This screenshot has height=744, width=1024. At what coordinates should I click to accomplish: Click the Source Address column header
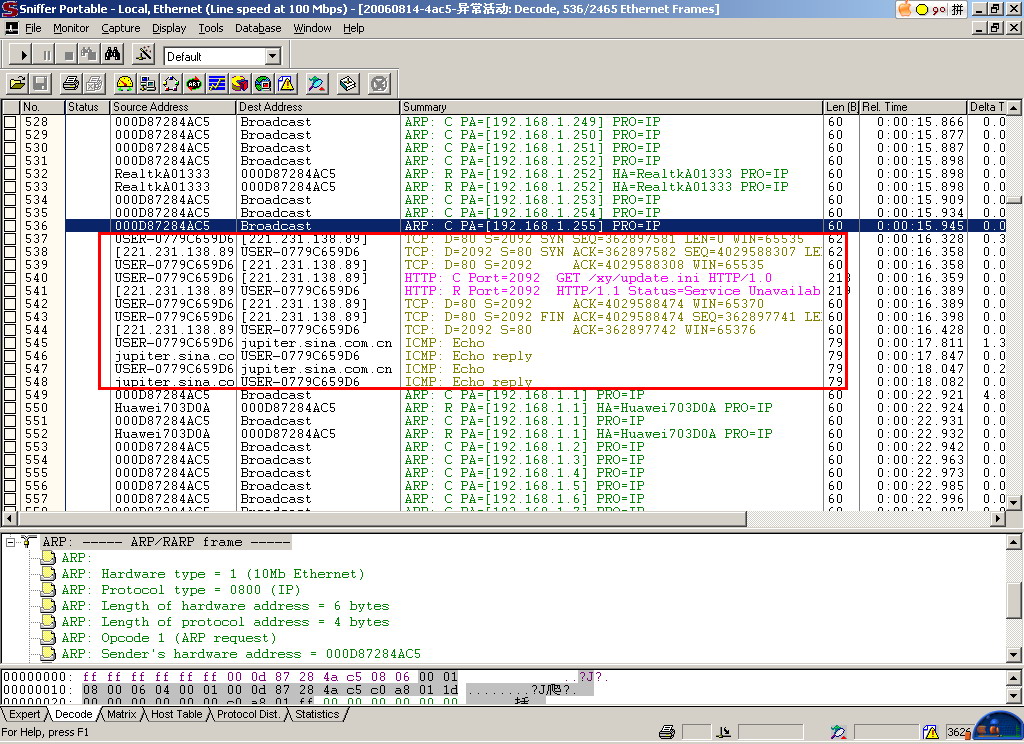(x=172, y=107)
